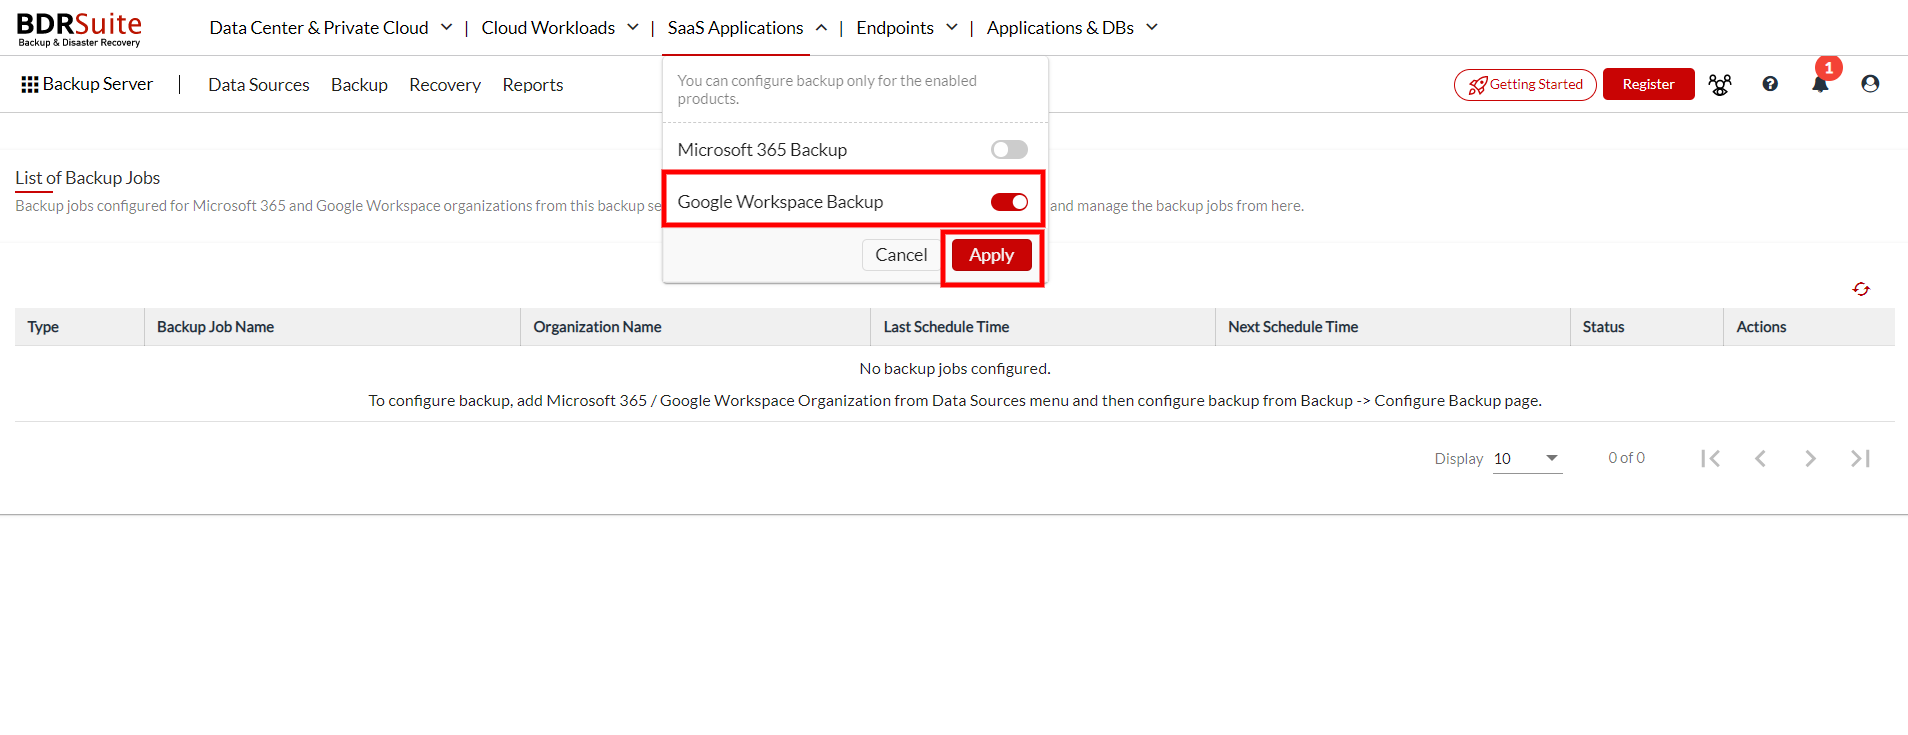Viewport: 1908px width, 735px height.
Task: Open the Backup menu
Action: pos(359,85)
